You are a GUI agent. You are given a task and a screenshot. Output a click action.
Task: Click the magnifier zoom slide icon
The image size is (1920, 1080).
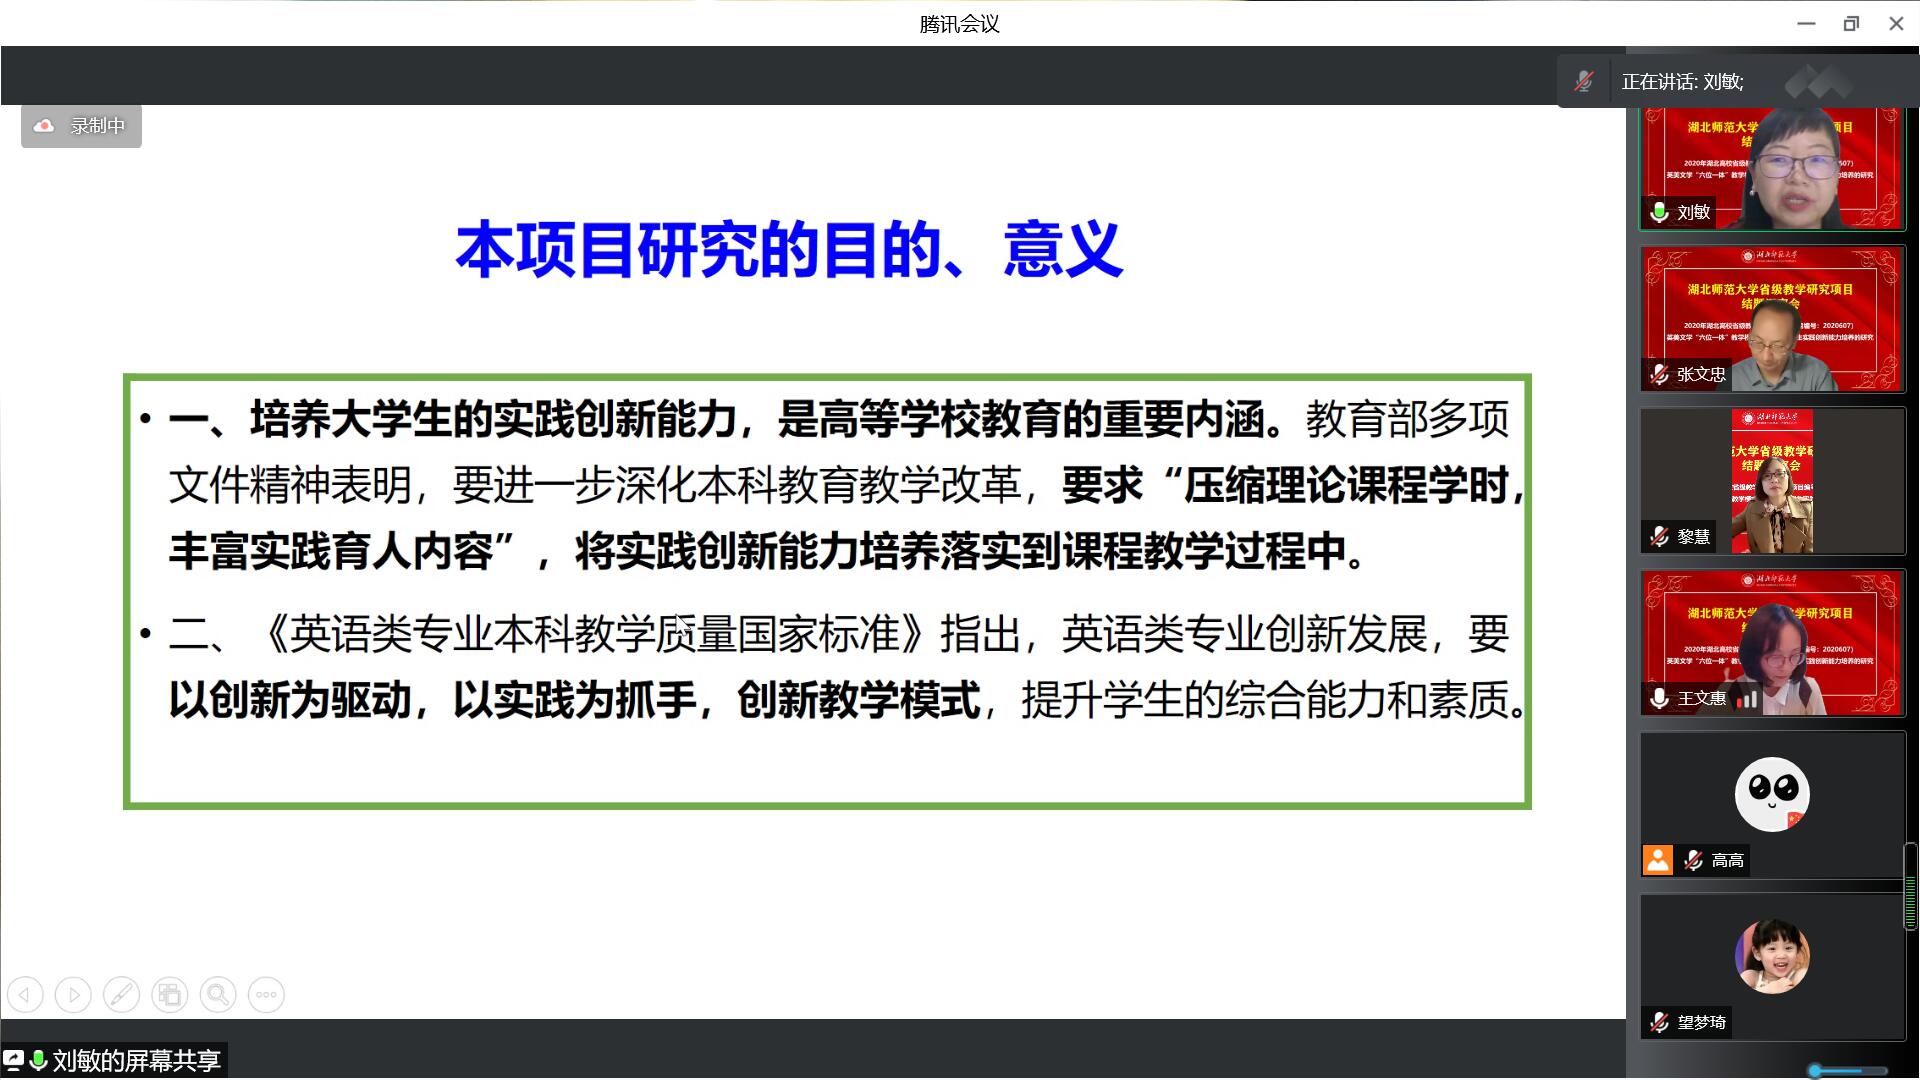pos(217,995)
